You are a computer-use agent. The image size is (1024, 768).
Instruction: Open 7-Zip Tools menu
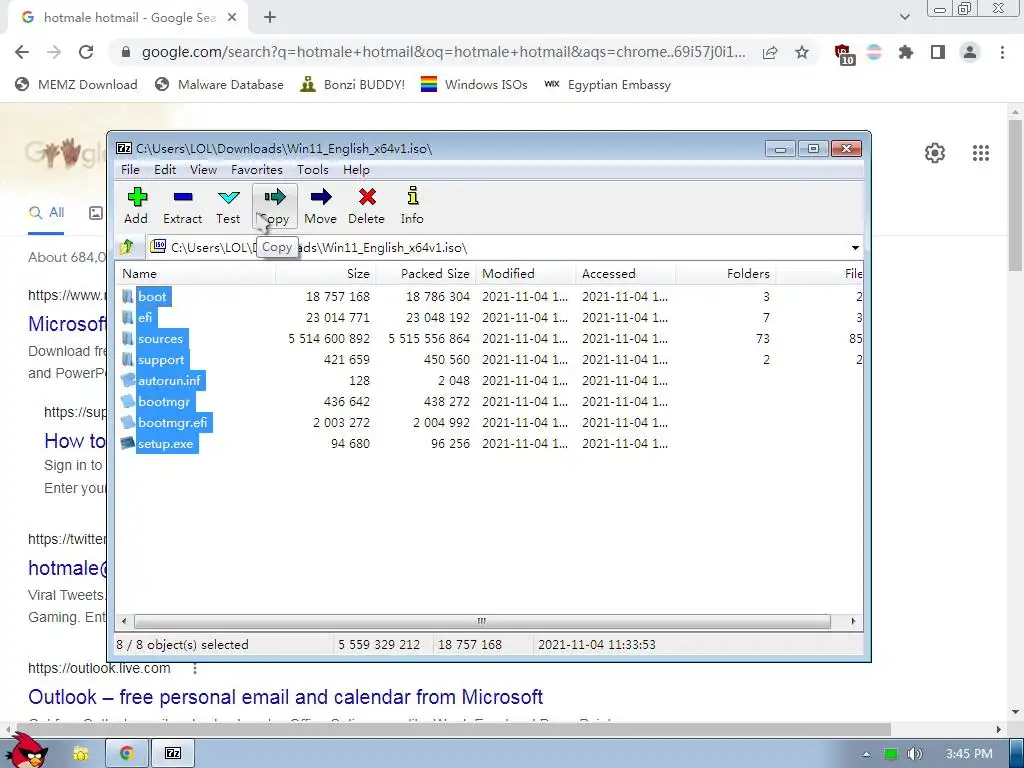[313, 170]
